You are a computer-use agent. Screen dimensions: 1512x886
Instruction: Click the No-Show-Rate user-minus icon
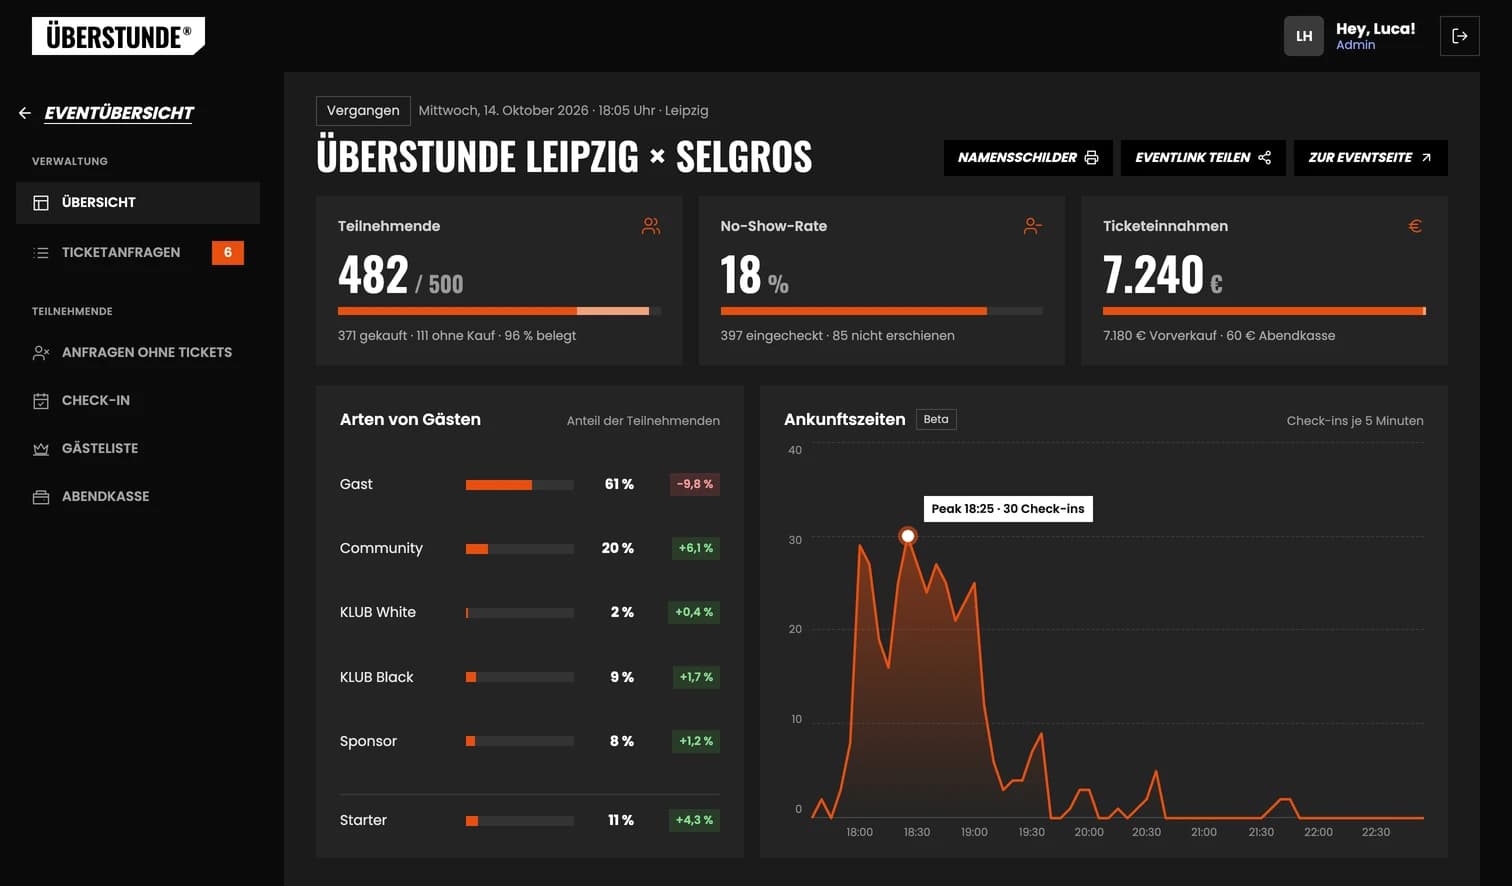1033,227
